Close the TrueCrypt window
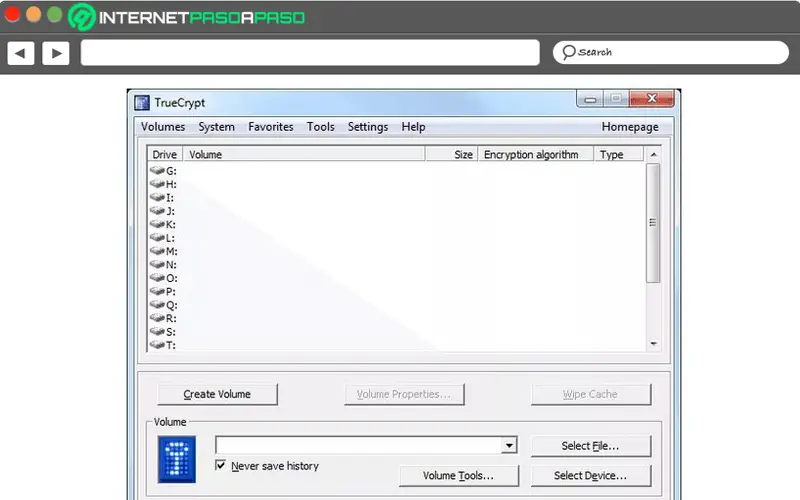800x500 pixels. [x=652, y=98]
